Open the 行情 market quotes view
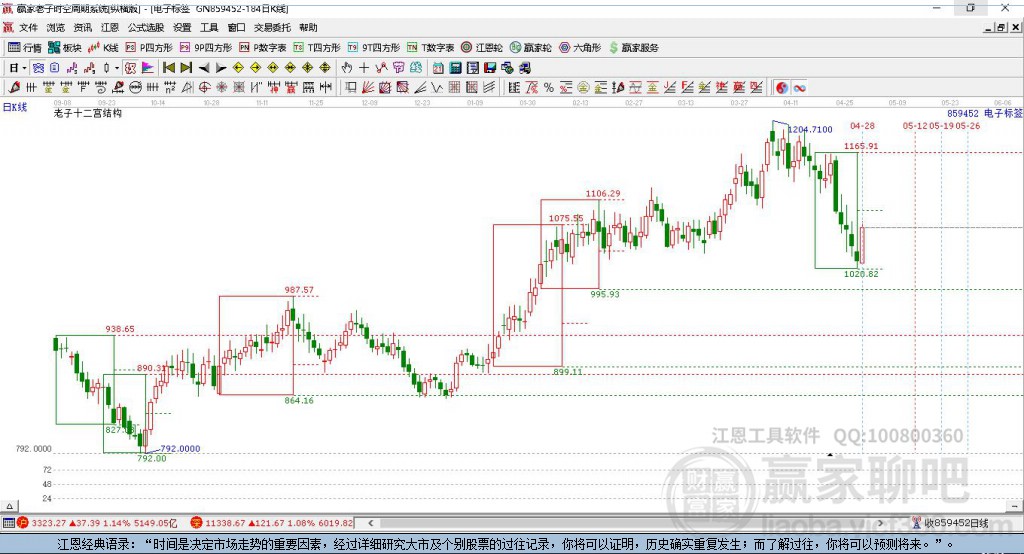This screenshot has height=554, width=1024. click(25, 48)
